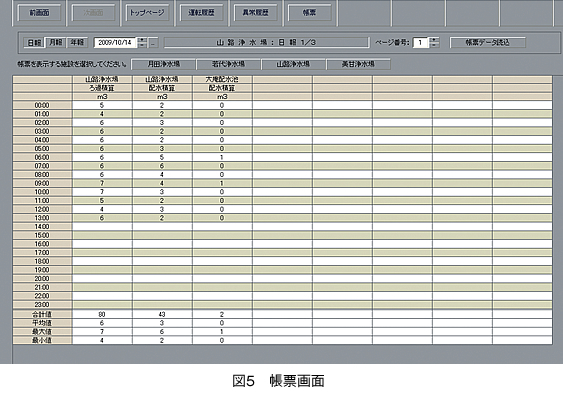The width and height of the screenshot is (563, 393).
Task: Select the 09:00 time row label
Action: (x=42, y=183)
